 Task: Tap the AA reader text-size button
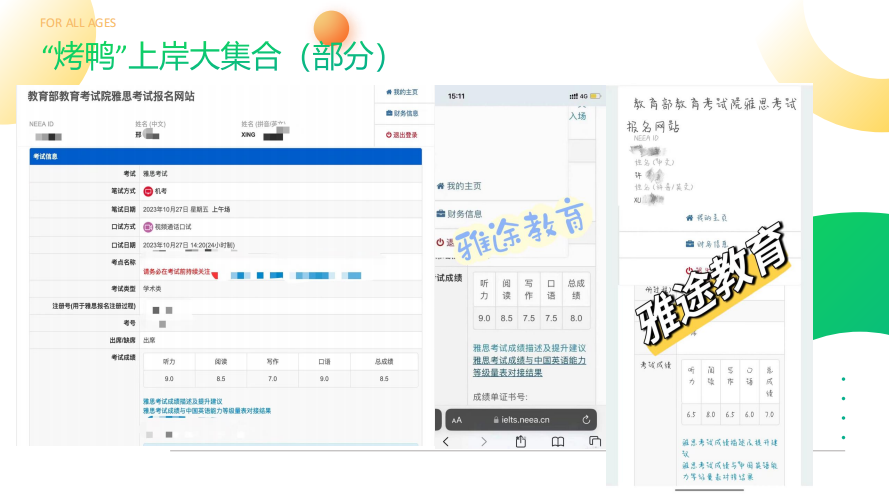457,420
